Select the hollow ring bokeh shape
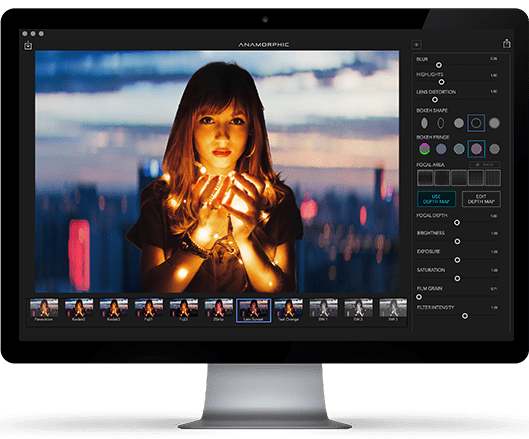Viewport: 529px width, 439px height. click(476, 123)
